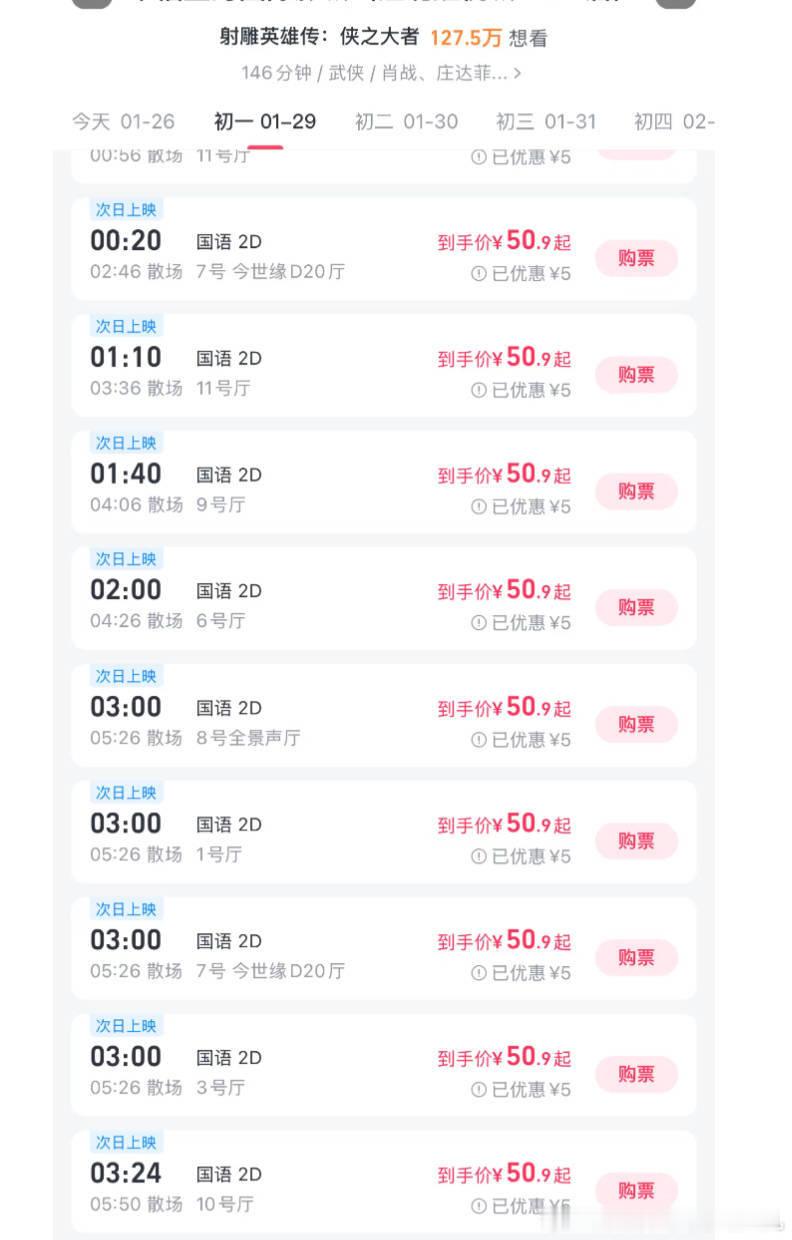This screenshot has width=792, height=1240.
Task: Tap discount info icon for 02:00 showing
Action: tap(479, 623)
